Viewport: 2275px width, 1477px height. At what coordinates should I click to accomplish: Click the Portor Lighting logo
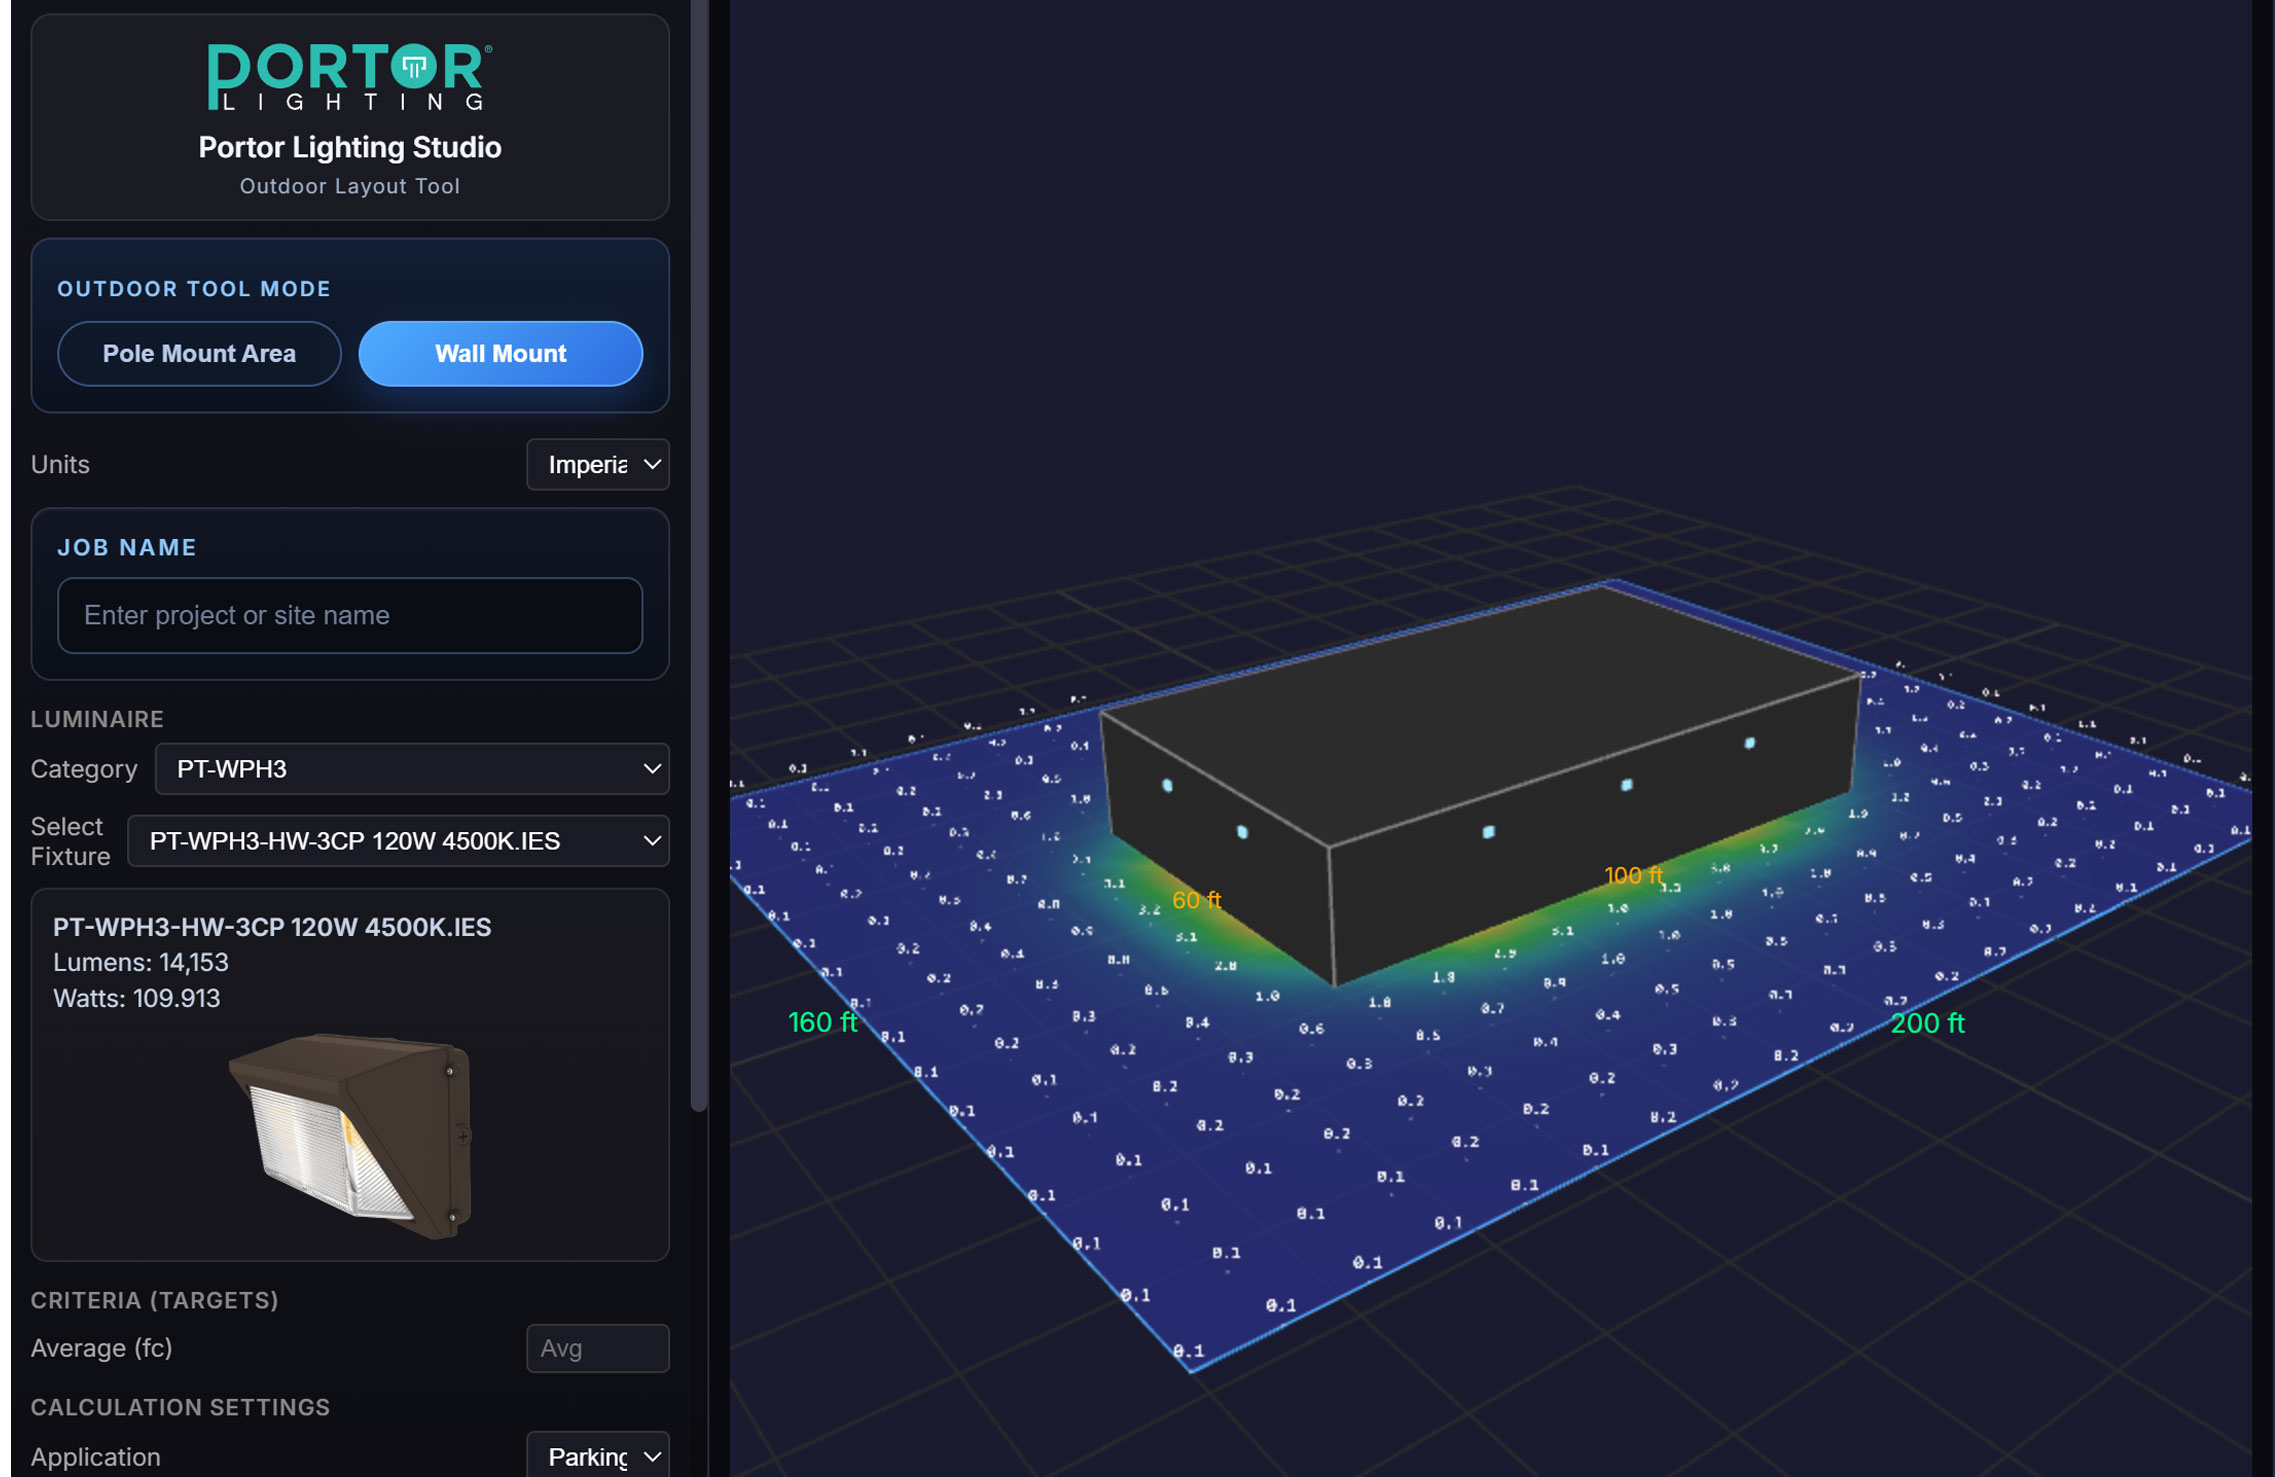[349, 76]
